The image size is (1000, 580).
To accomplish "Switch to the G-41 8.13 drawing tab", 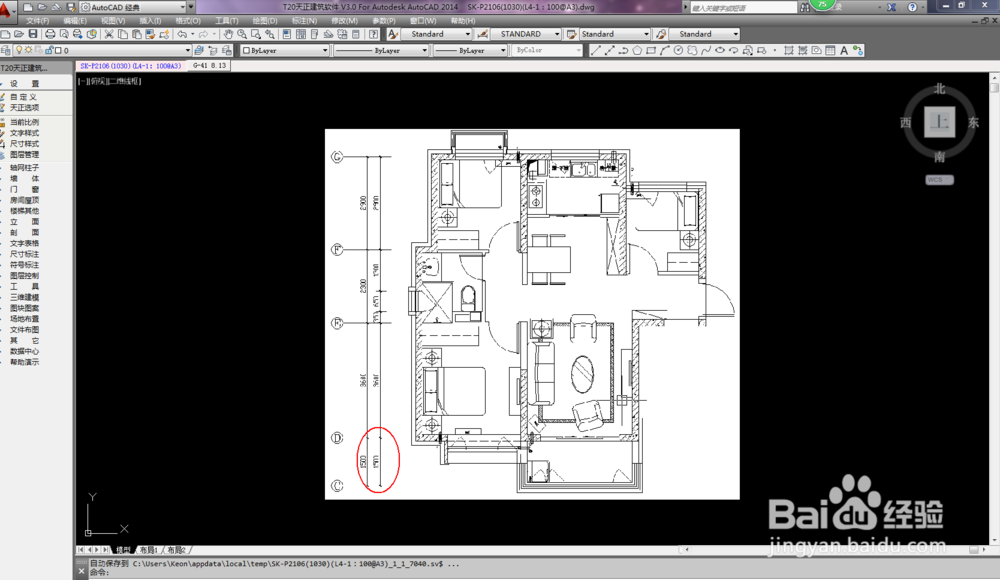I will [209, 66].
